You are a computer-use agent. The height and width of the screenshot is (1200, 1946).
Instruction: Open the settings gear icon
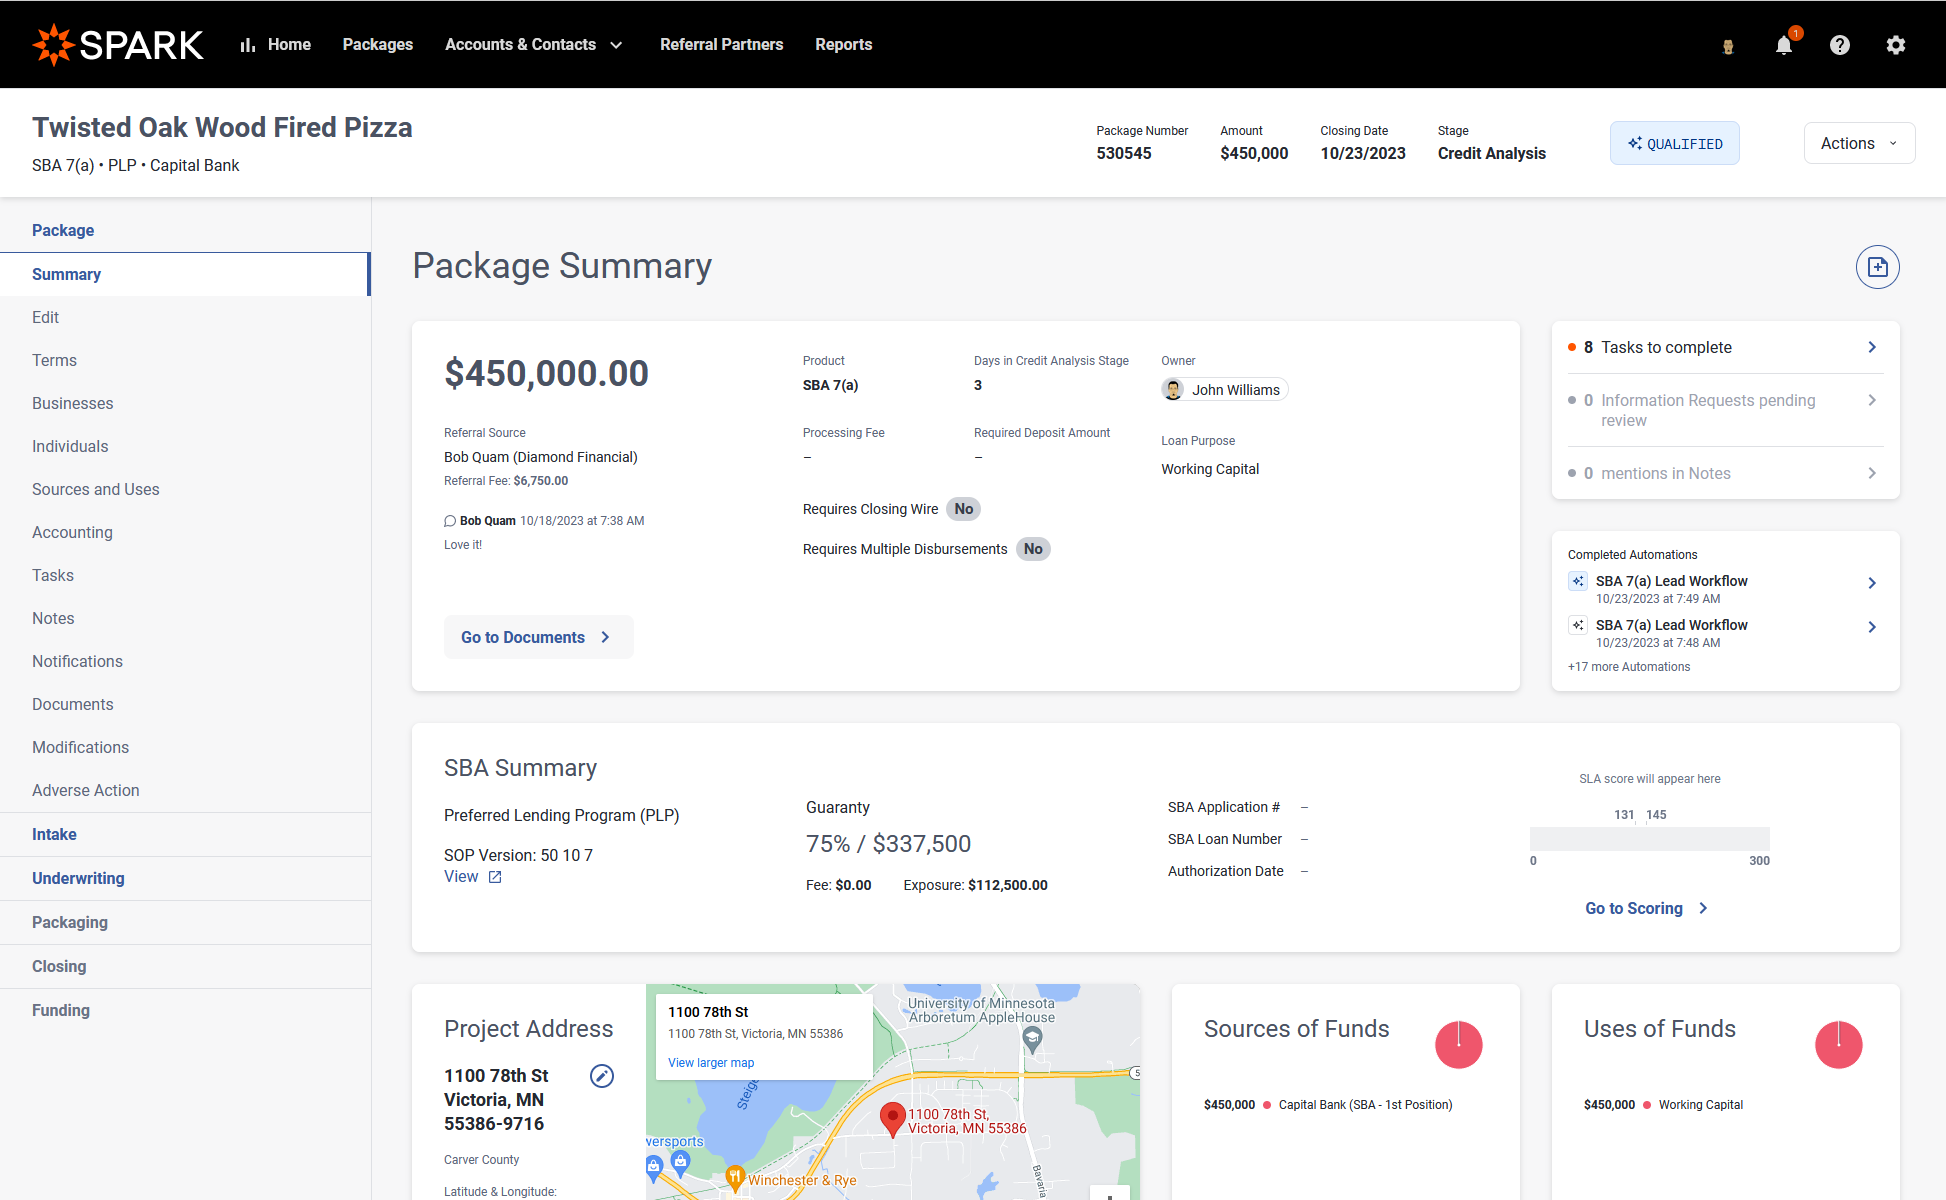point(1896,45)
